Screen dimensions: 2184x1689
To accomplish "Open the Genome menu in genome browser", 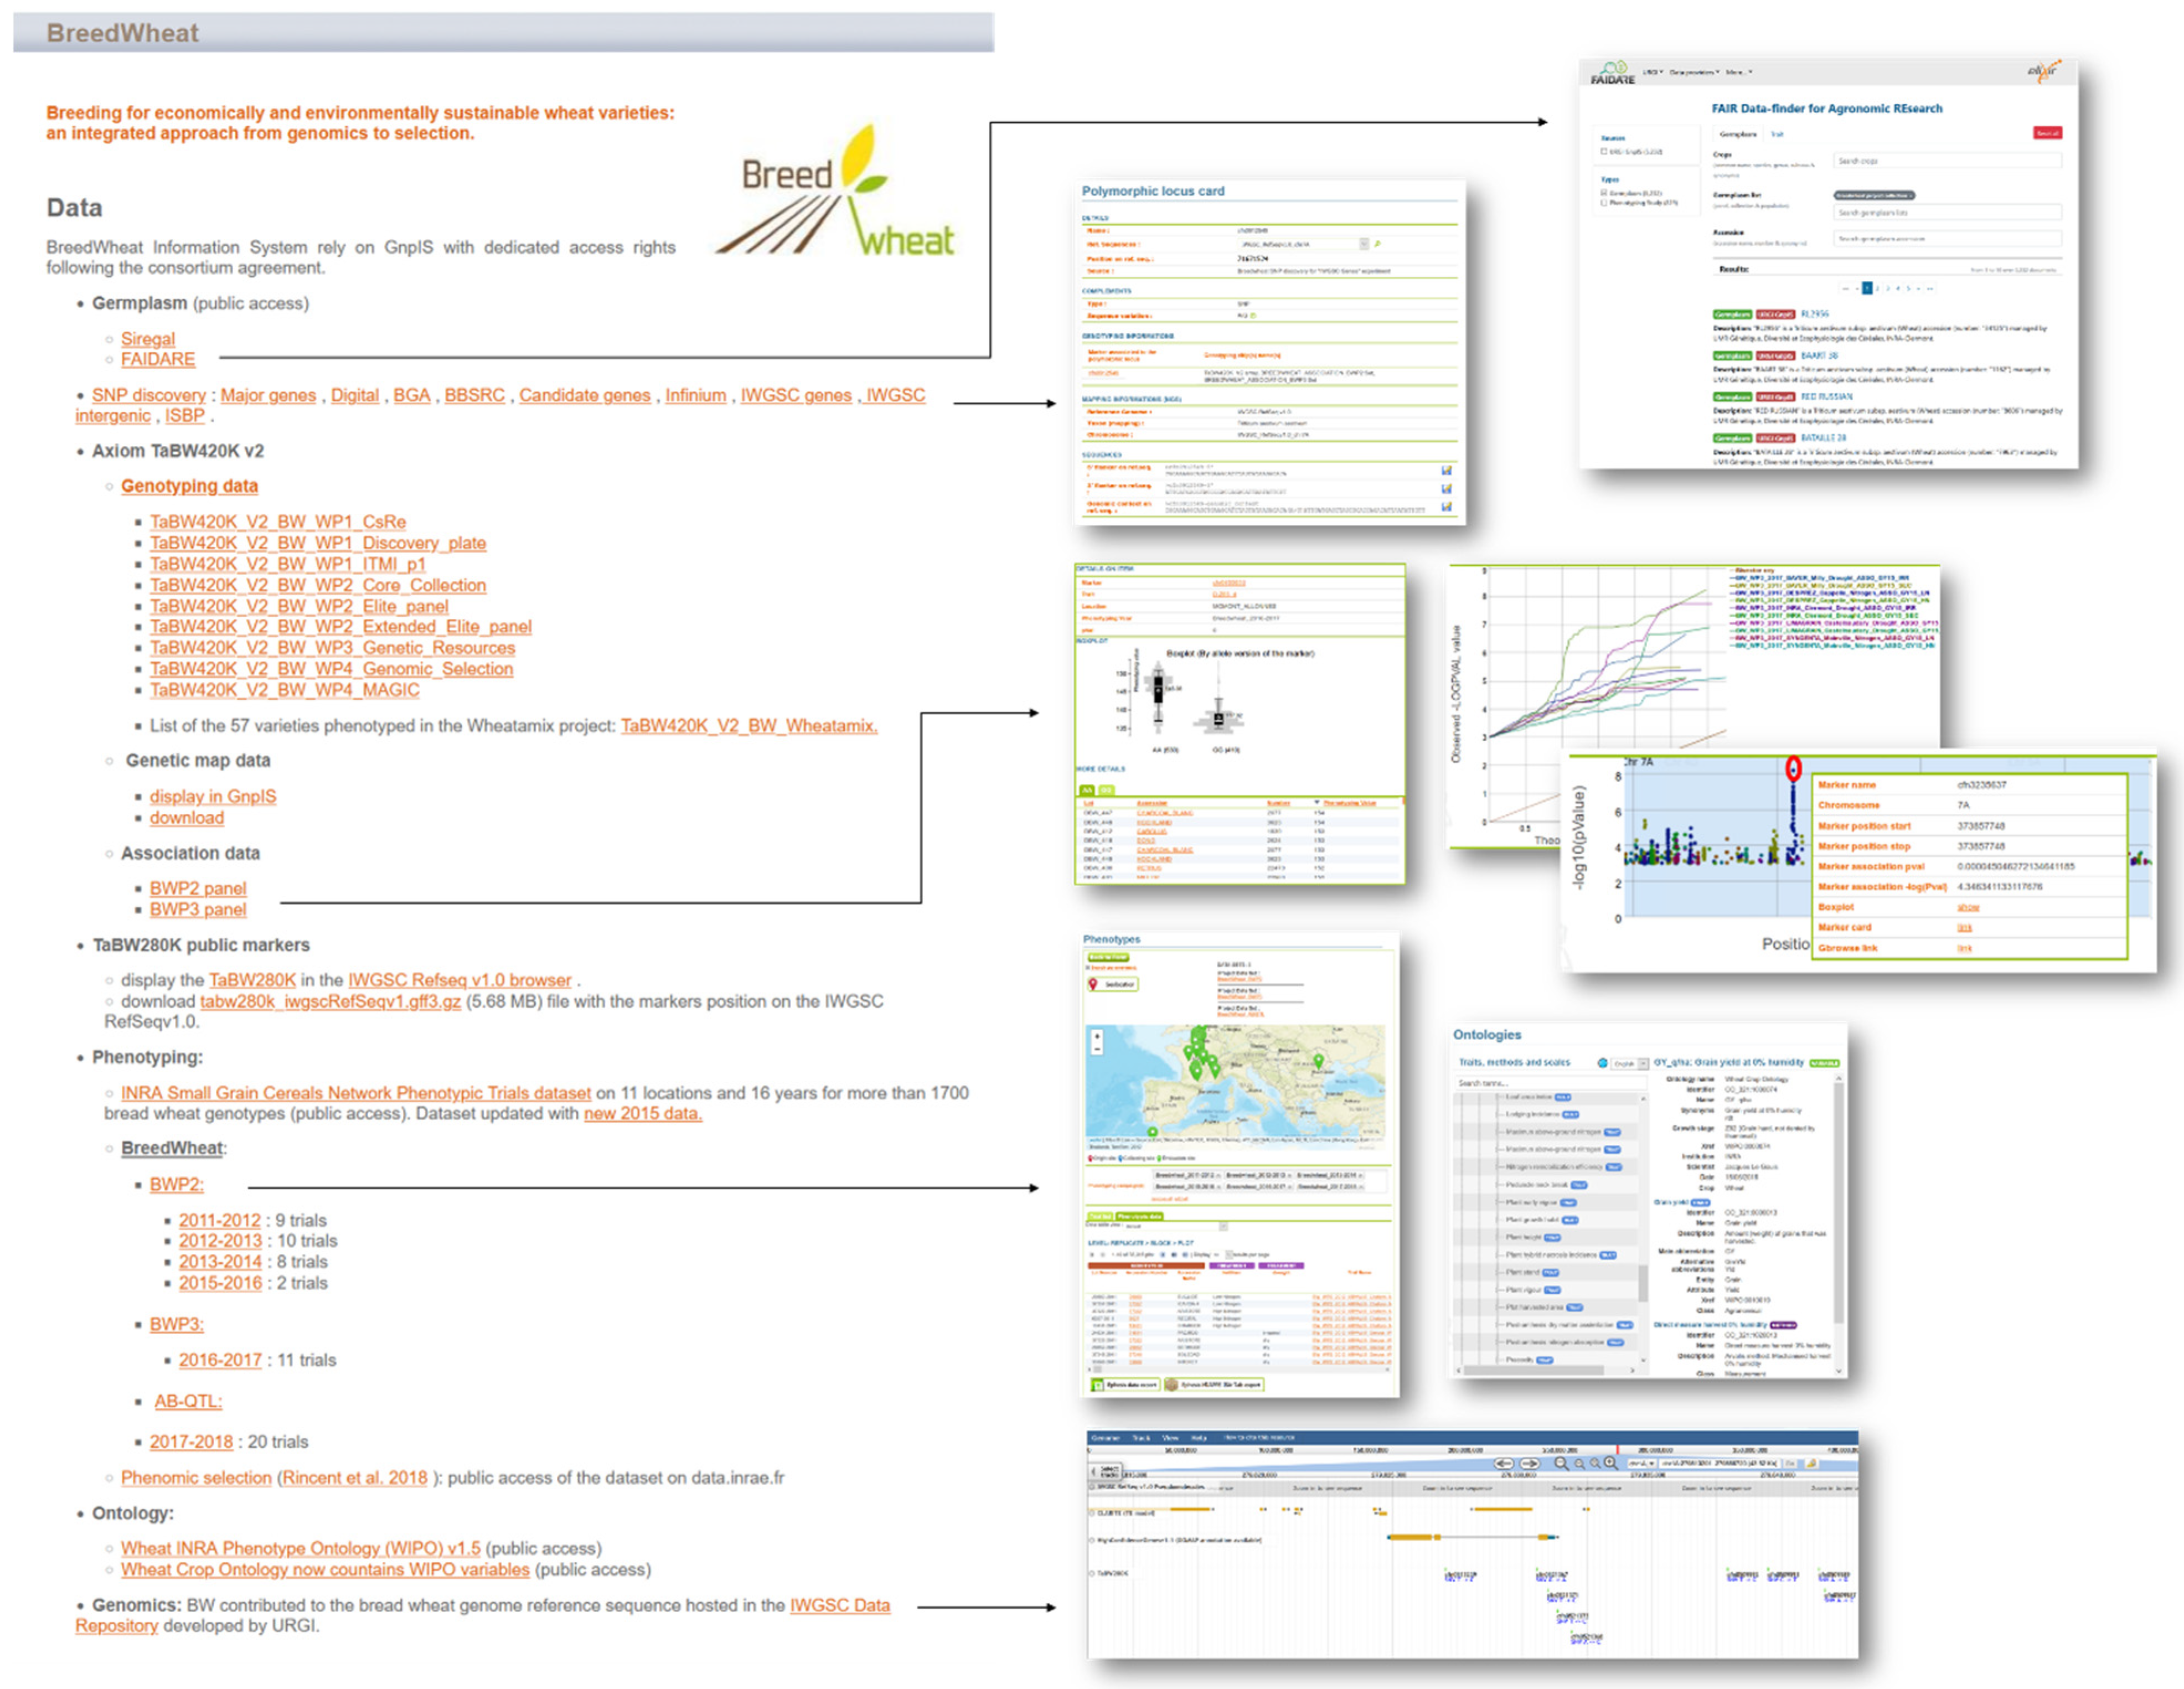I will pos(1105,1438).
